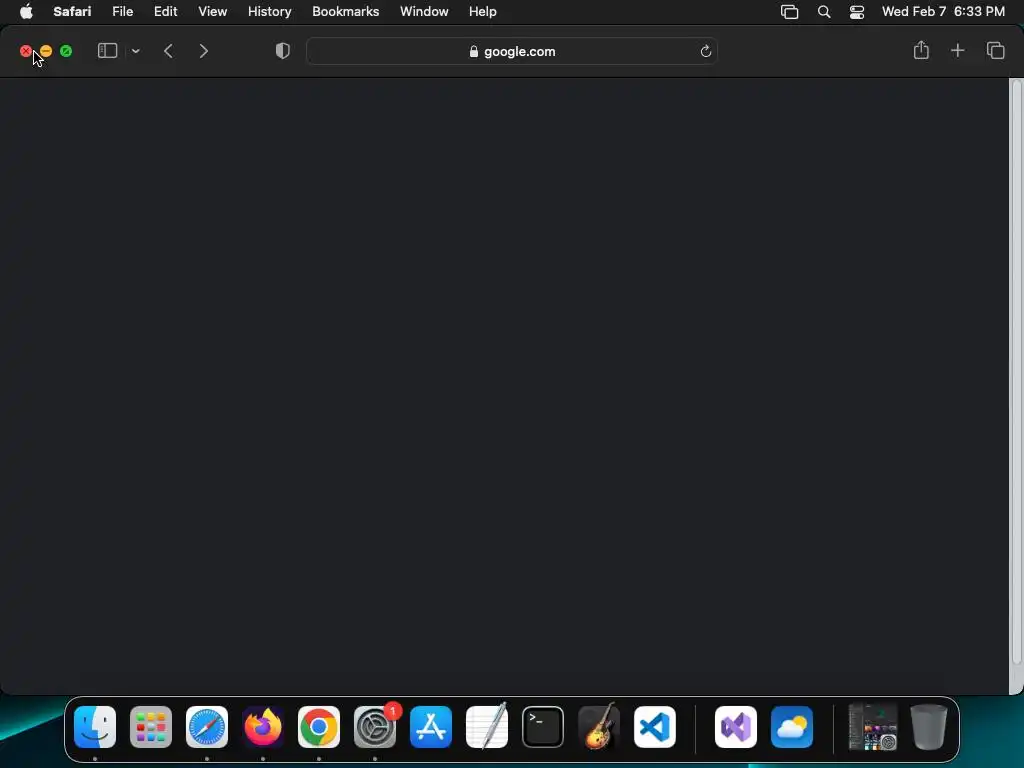The width and height of the screenshot is (1024, 768).
Task: Open the Trash from the Dock
Action: pos(928,727)
